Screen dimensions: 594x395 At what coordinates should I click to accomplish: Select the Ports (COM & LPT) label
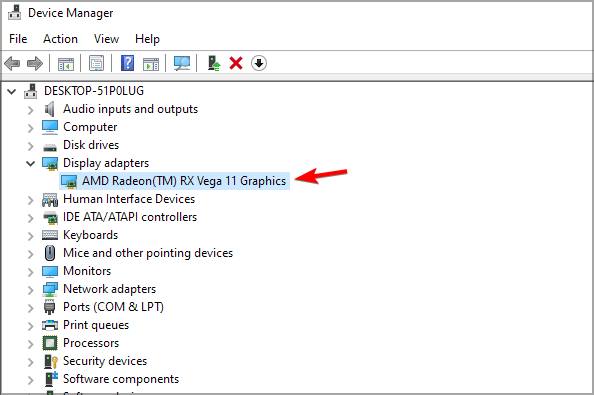[113, 307]
